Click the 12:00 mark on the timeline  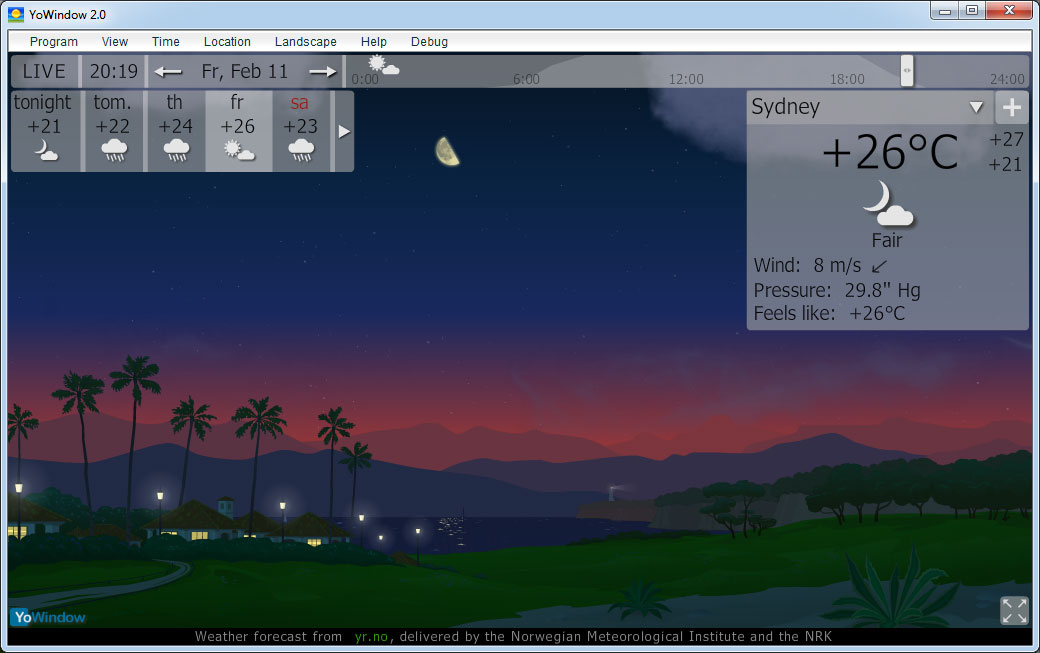[686, 79]
